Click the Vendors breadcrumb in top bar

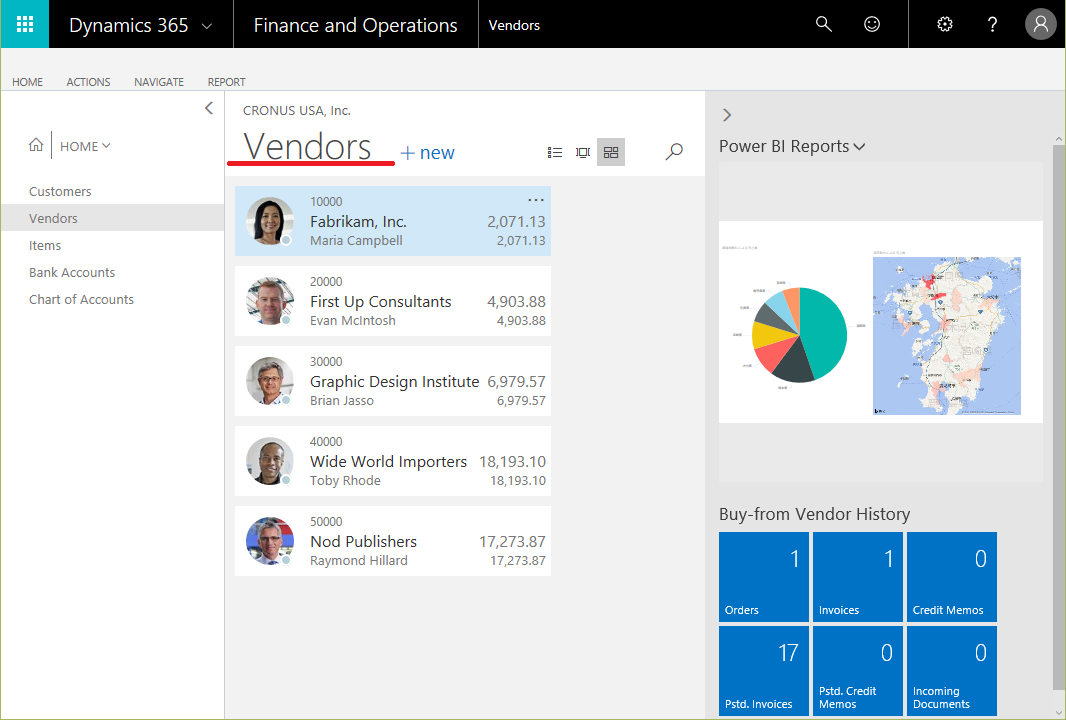514,25
